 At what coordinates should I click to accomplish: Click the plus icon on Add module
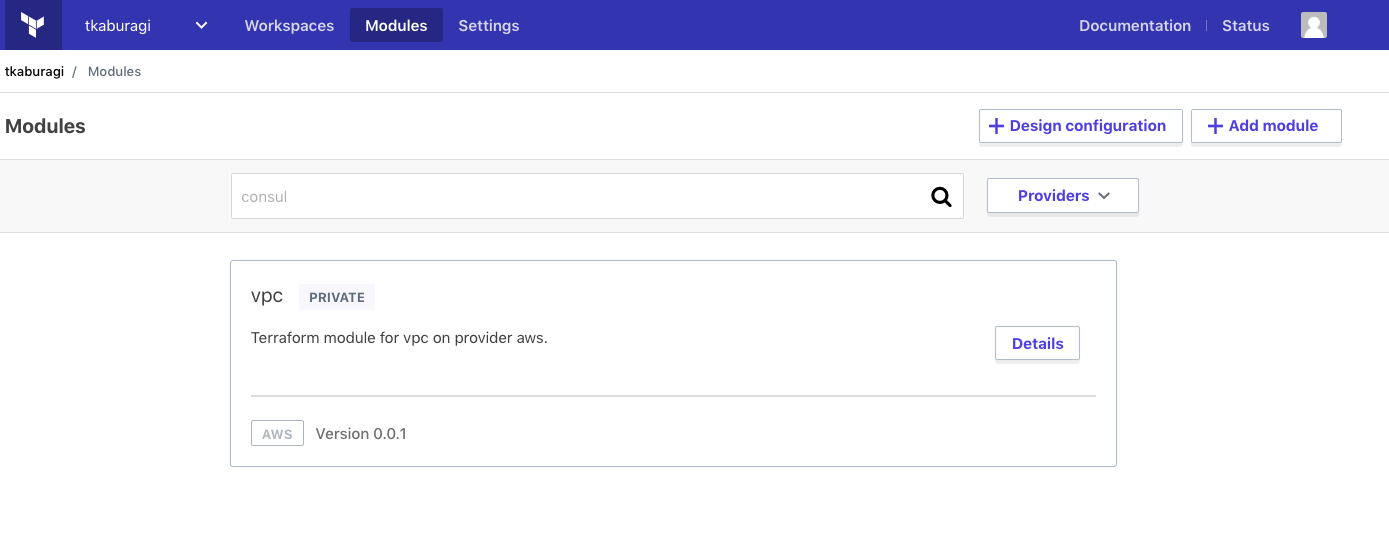1215,126
